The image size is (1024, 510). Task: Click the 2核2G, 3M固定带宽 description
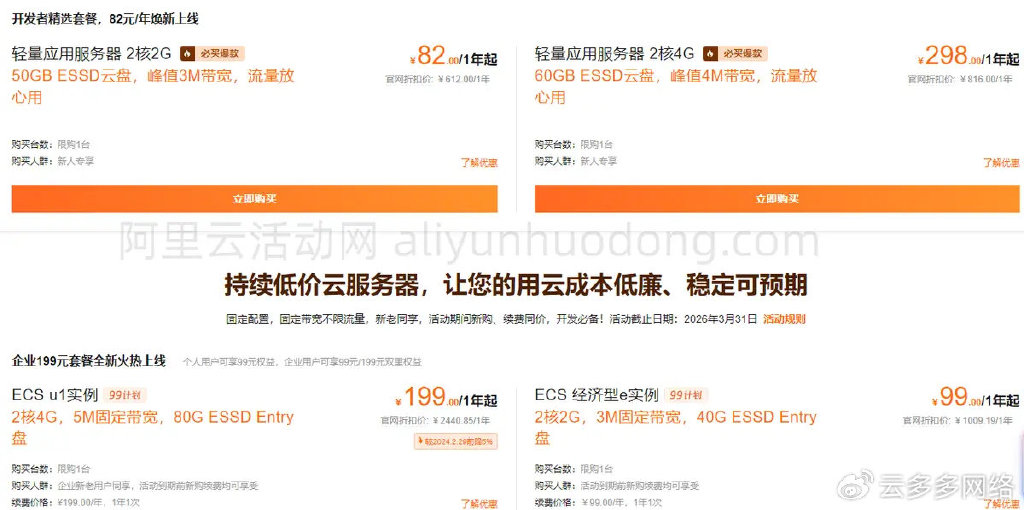pyautogui.click(x=675, y=427)
